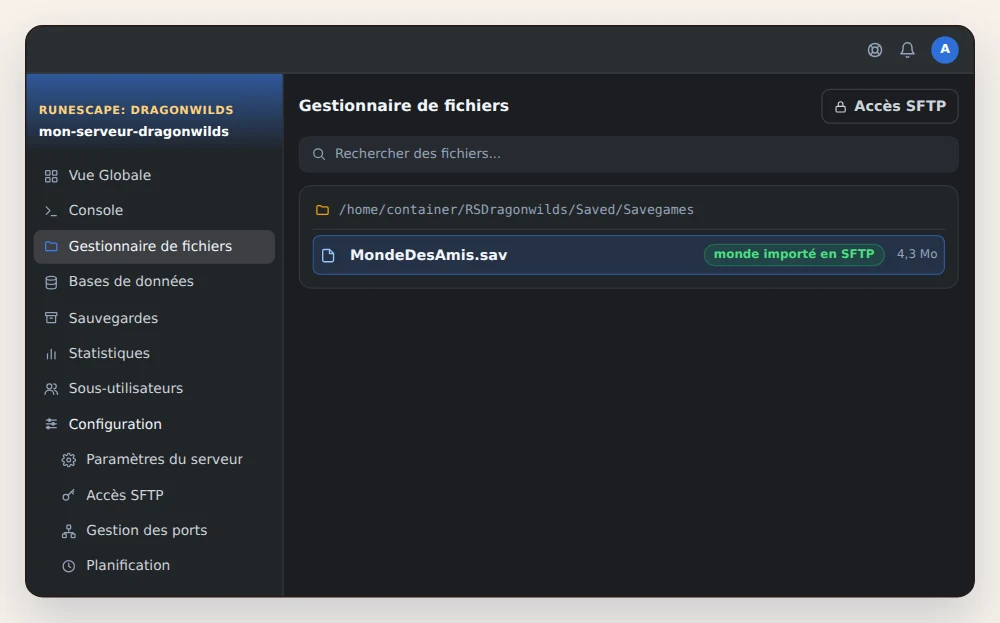Go to Console section

(154, 210)
